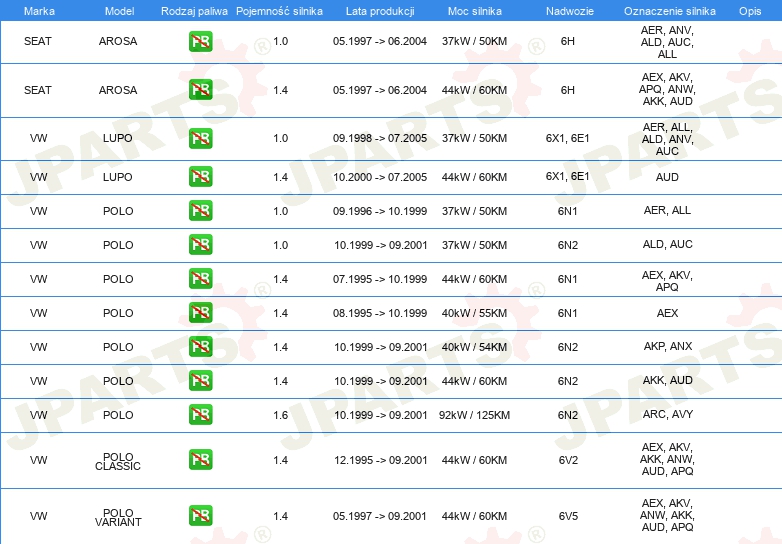Select petrol icon in VW LUPO 1.0 row
The image size is (782, 544).
point(200,138)
